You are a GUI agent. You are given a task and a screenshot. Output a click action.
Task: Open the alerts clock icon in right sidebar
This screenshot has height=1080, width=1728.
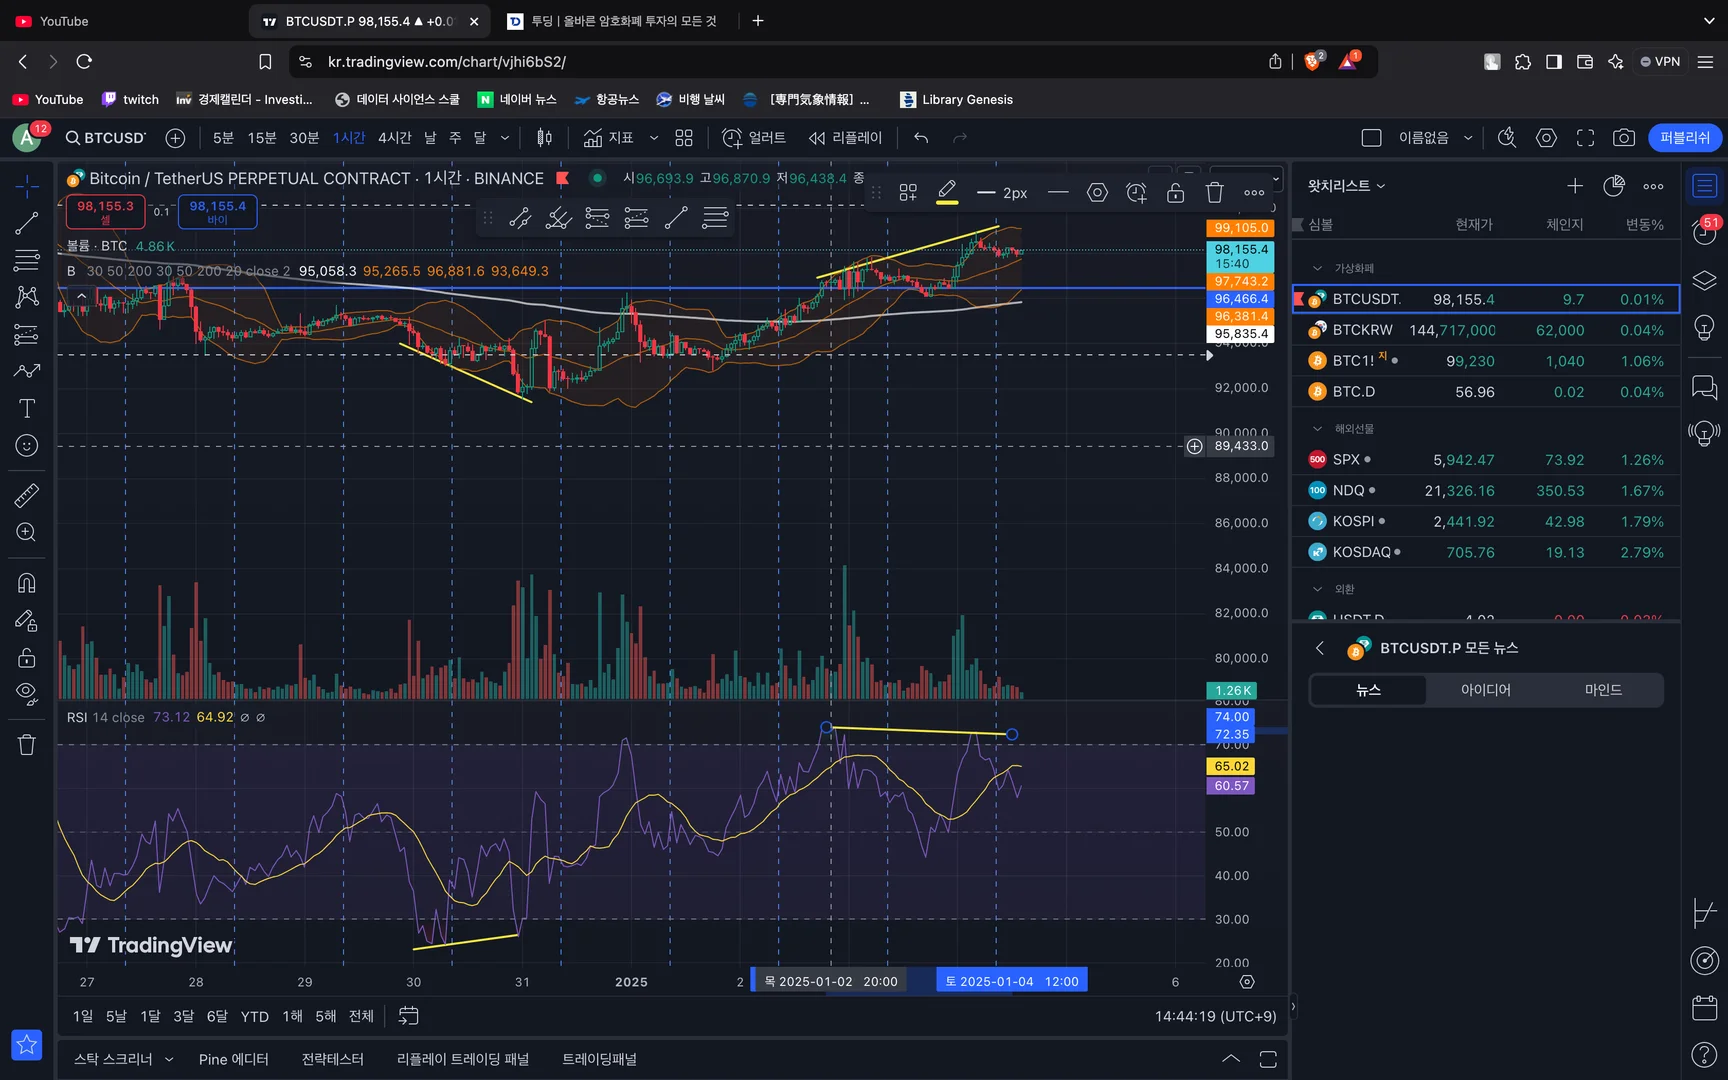click(x=1705, y=232)
